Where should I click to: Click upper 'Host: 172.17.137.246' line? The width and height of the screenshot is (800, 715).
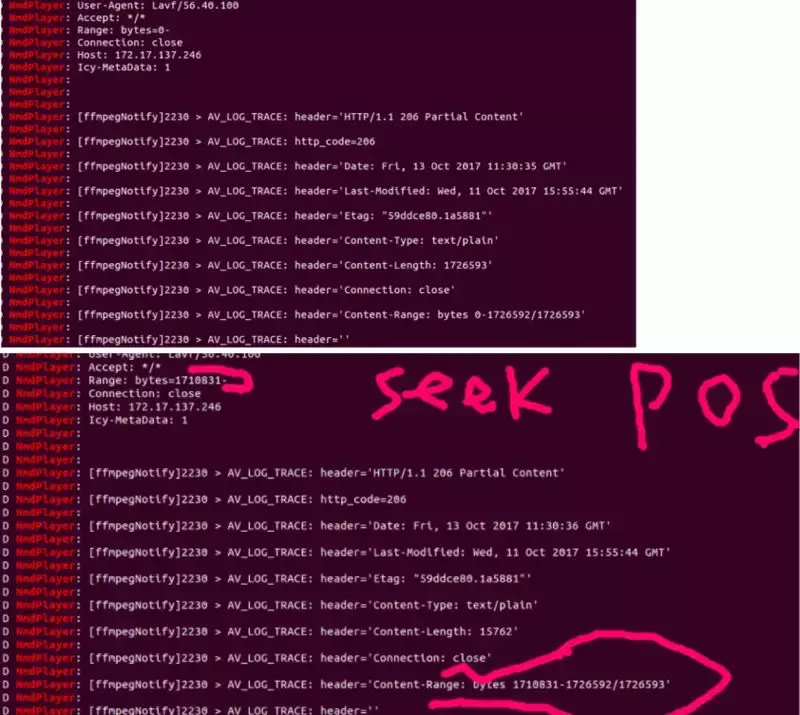point(139,55)
